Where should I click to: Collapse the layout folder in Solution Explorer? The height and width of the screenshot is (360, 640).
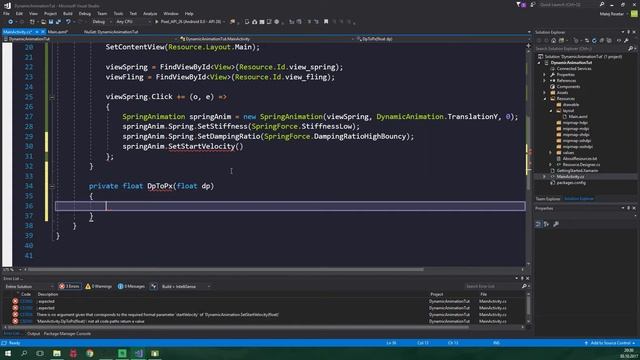pos(551,111)
